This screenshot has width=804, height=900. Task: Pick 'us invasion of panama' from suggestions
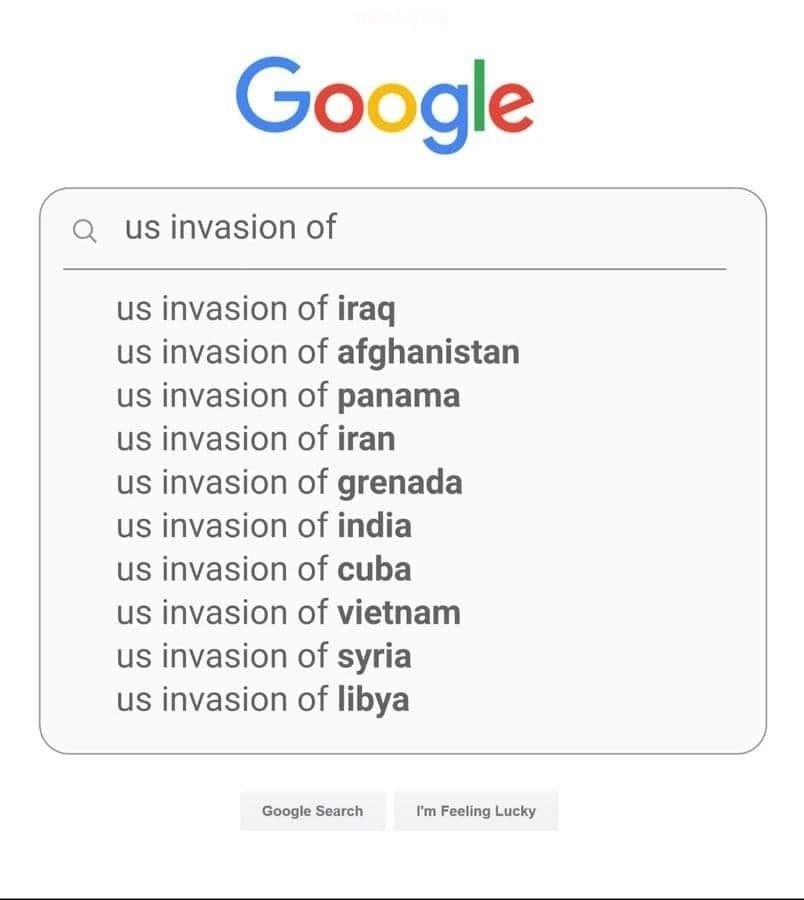pyautogui.click(x=288, y=396)
